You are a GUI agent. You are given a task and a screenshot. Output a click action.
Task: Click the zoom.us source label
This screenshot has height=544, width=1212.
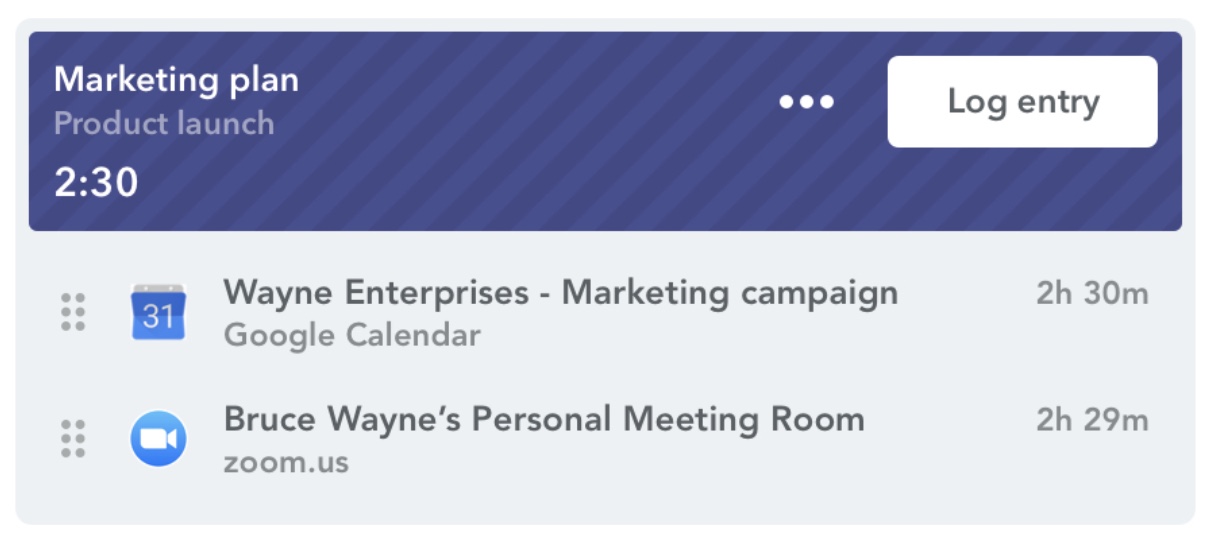pos(286,462)
